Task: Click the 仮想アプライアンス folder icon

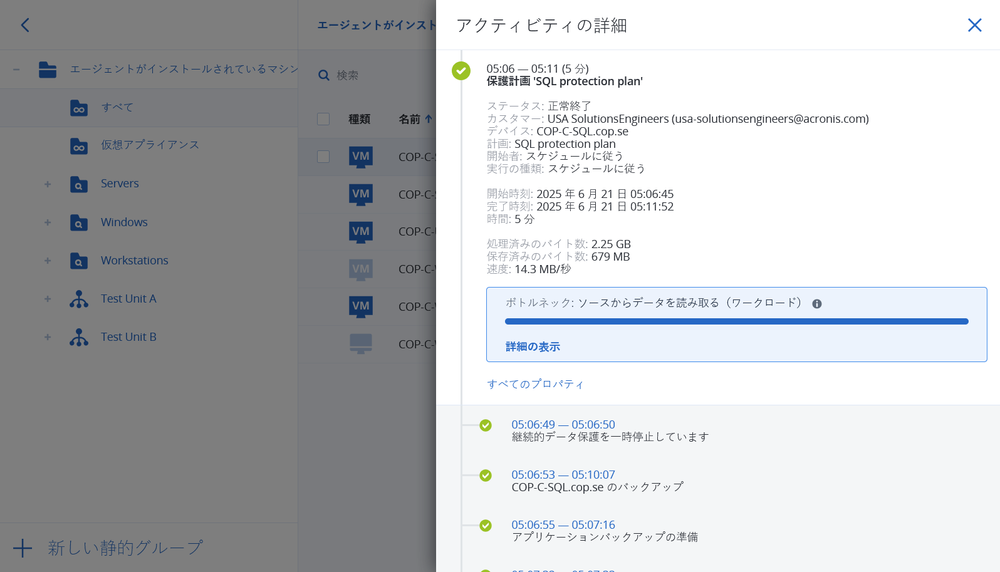Action: pos(79,146)
